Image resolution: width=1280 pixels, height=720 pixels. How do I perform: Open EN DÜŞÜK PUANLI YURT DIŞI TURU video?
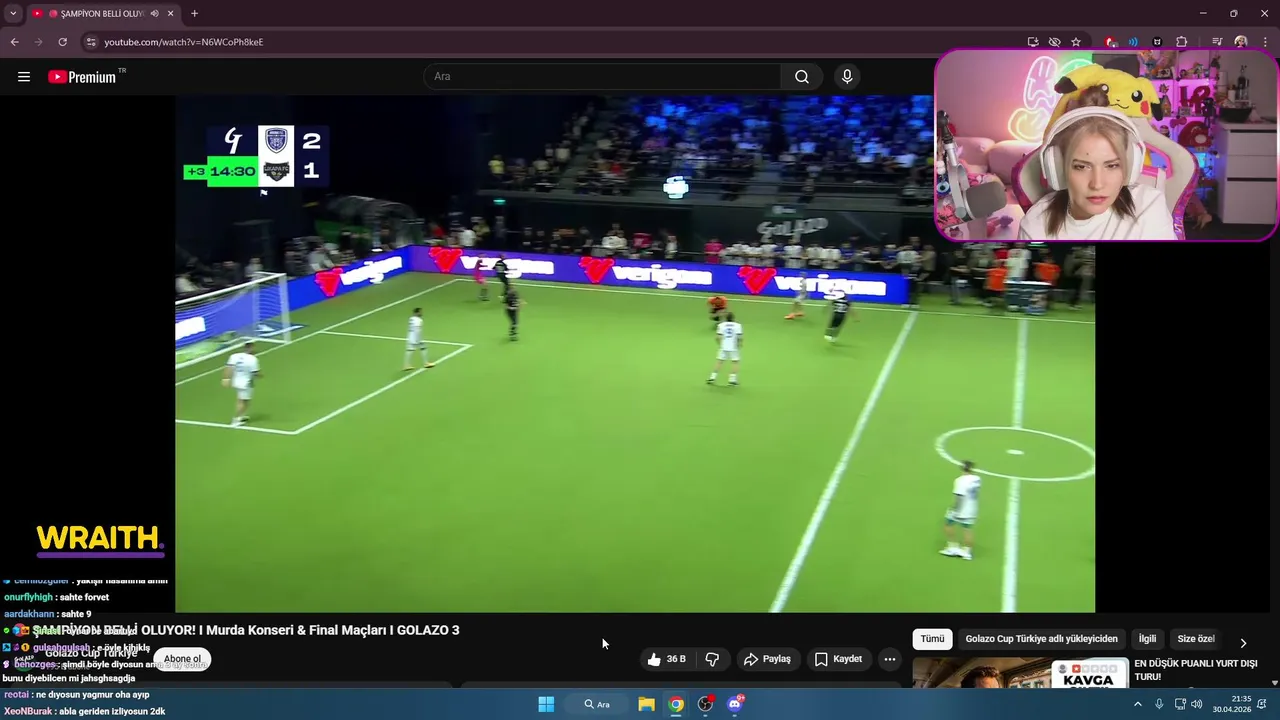pos(1195,670)
